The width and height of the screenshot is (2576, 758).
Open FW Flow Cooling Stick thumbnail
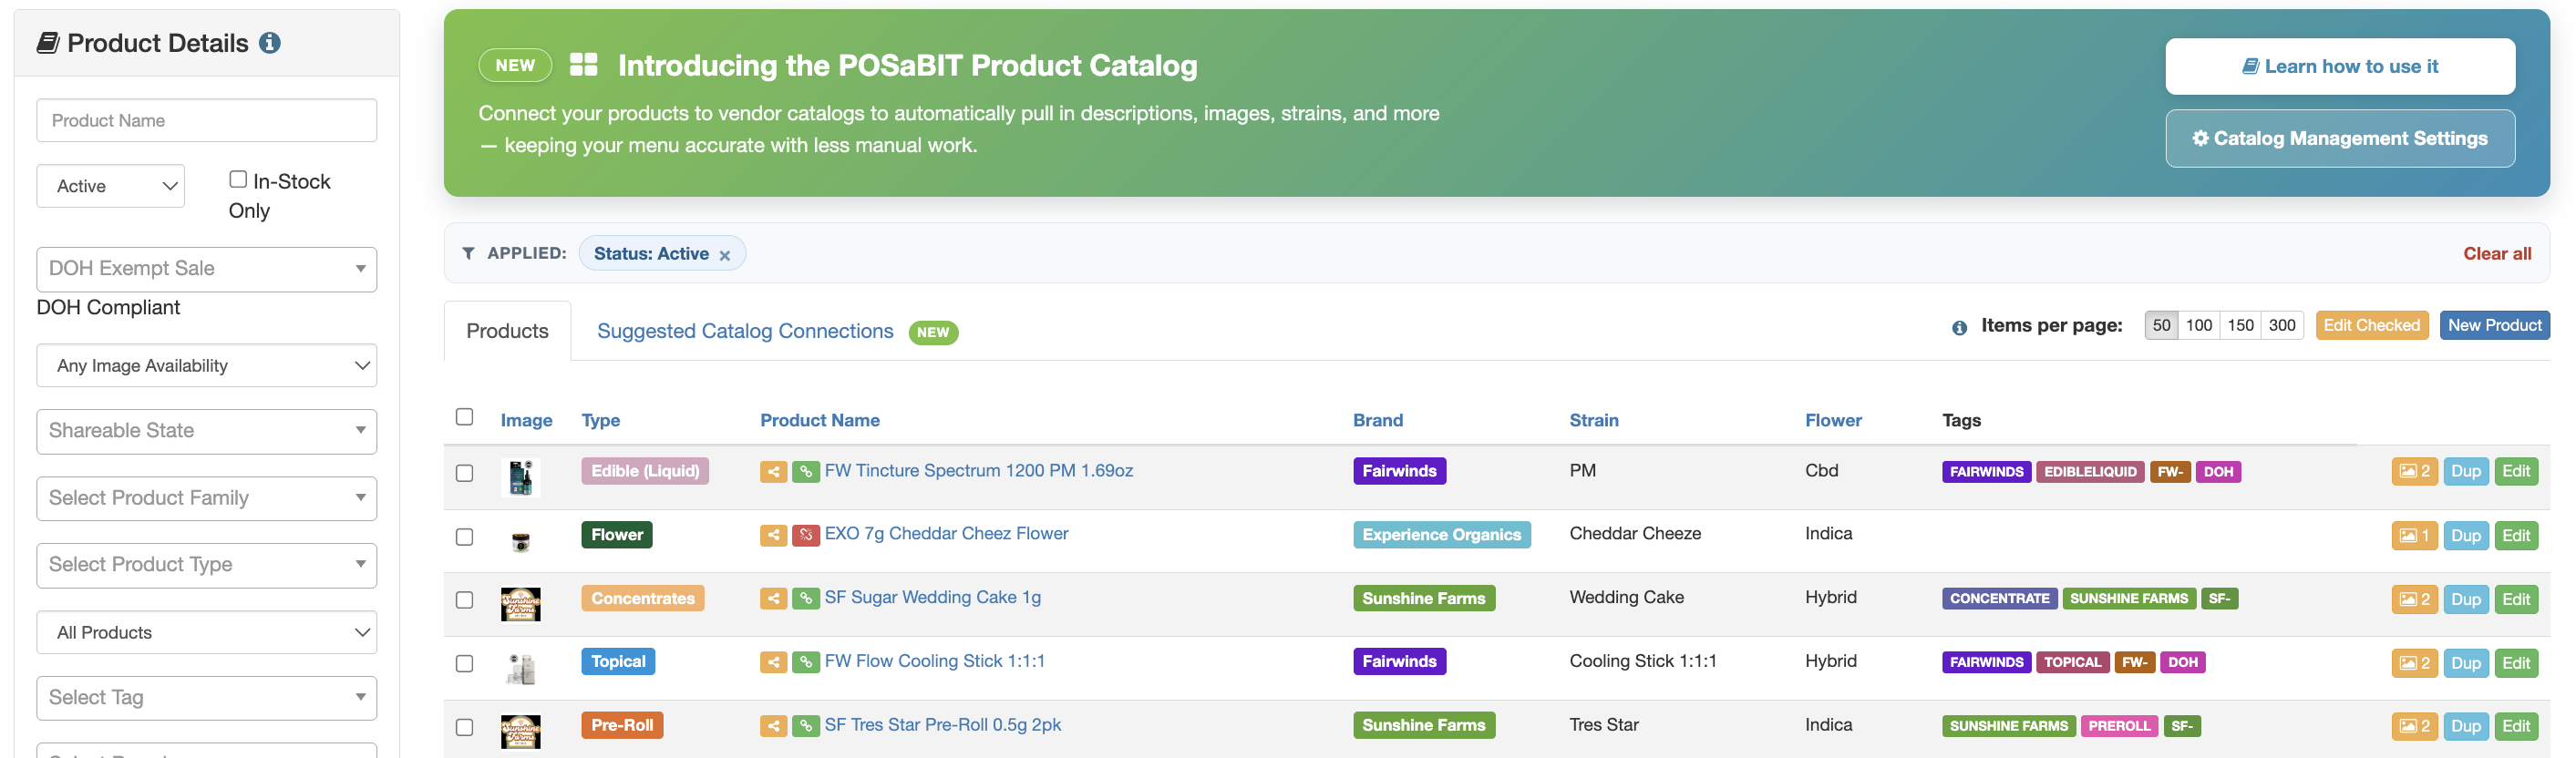[x=520, y=668]
